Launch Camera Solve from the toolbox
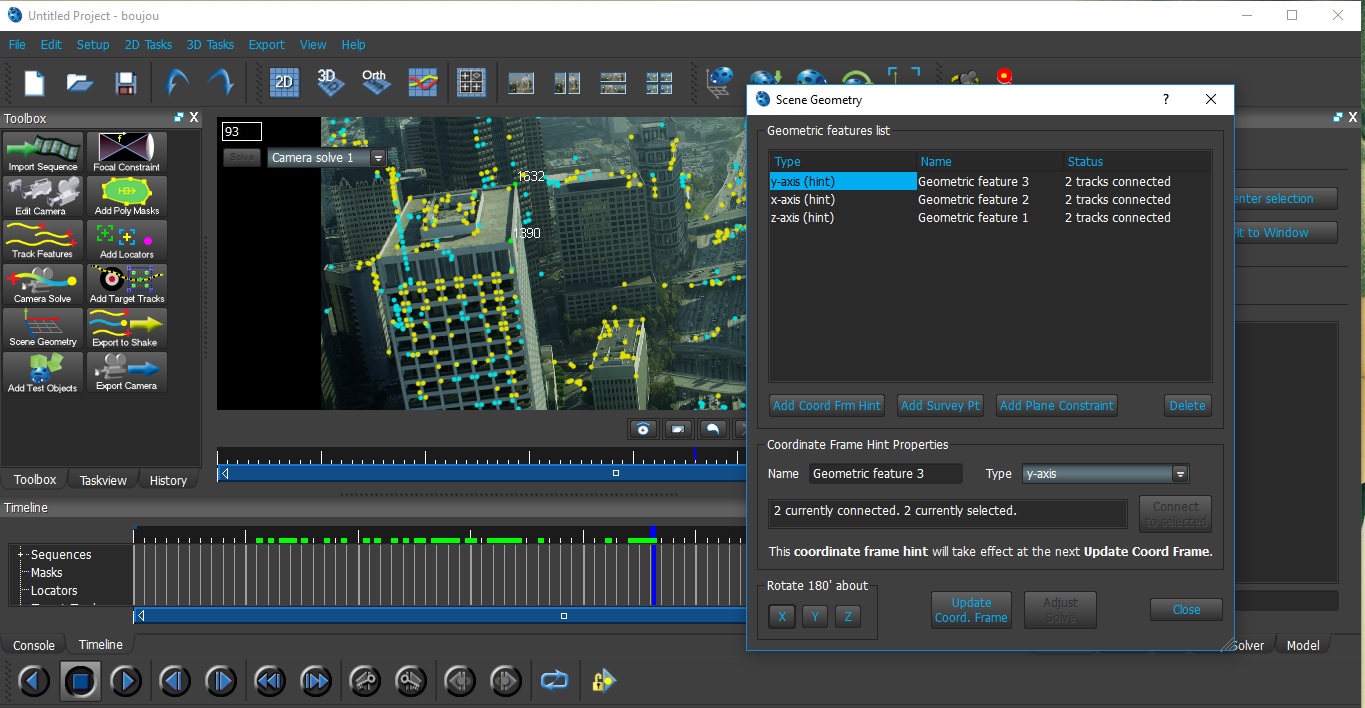1365x708 pixels. (43, 284)
